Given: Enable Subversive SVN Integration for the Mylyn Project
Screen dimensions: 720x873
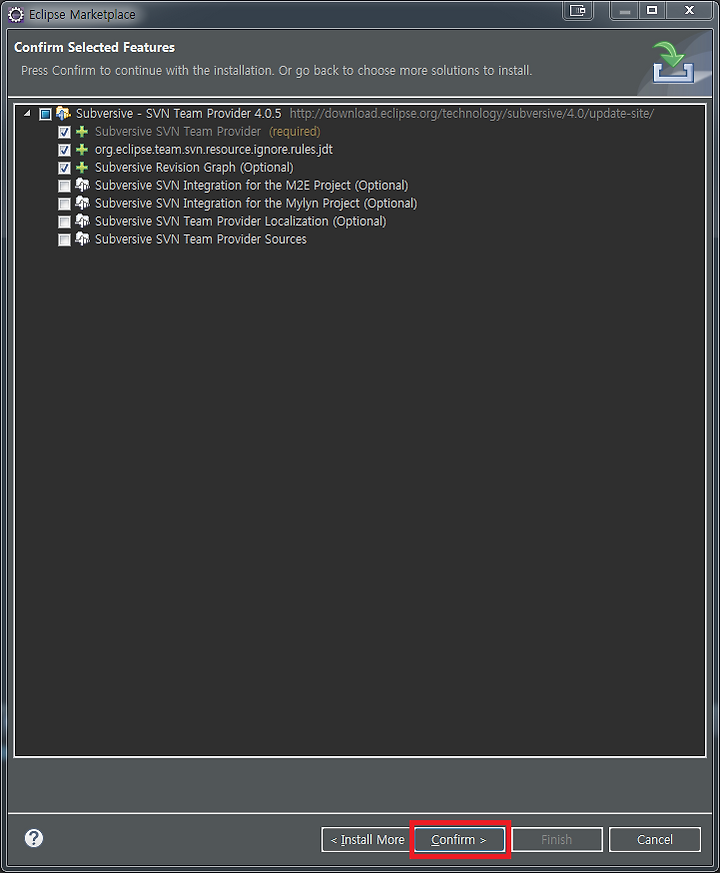Looking at the screenshot, I should click(x=65, y=204).
